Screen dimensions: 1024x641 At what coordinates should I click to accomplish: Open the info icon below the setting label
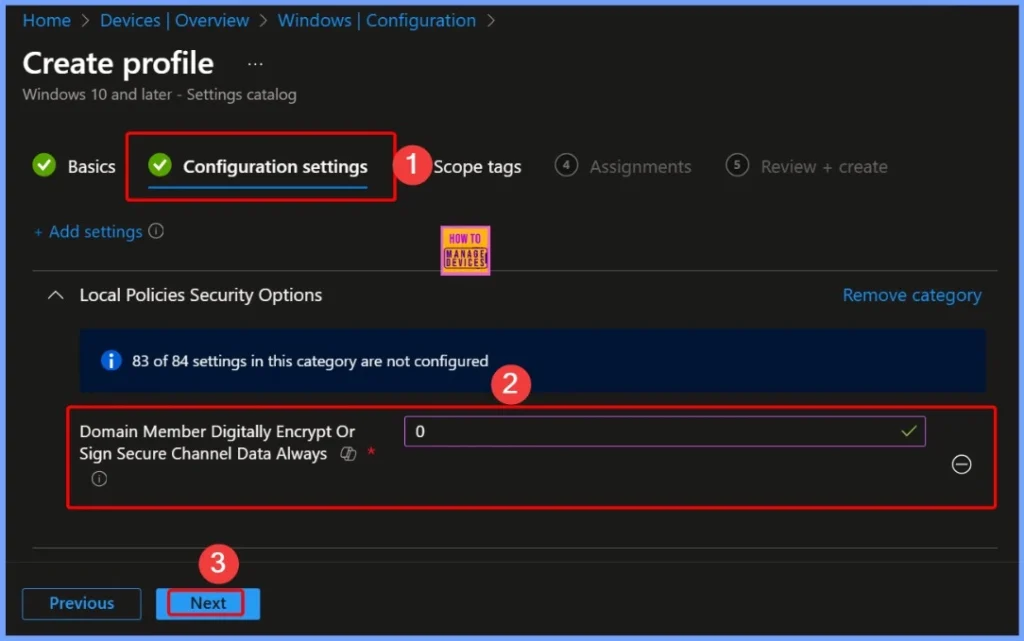coord(99,478)
